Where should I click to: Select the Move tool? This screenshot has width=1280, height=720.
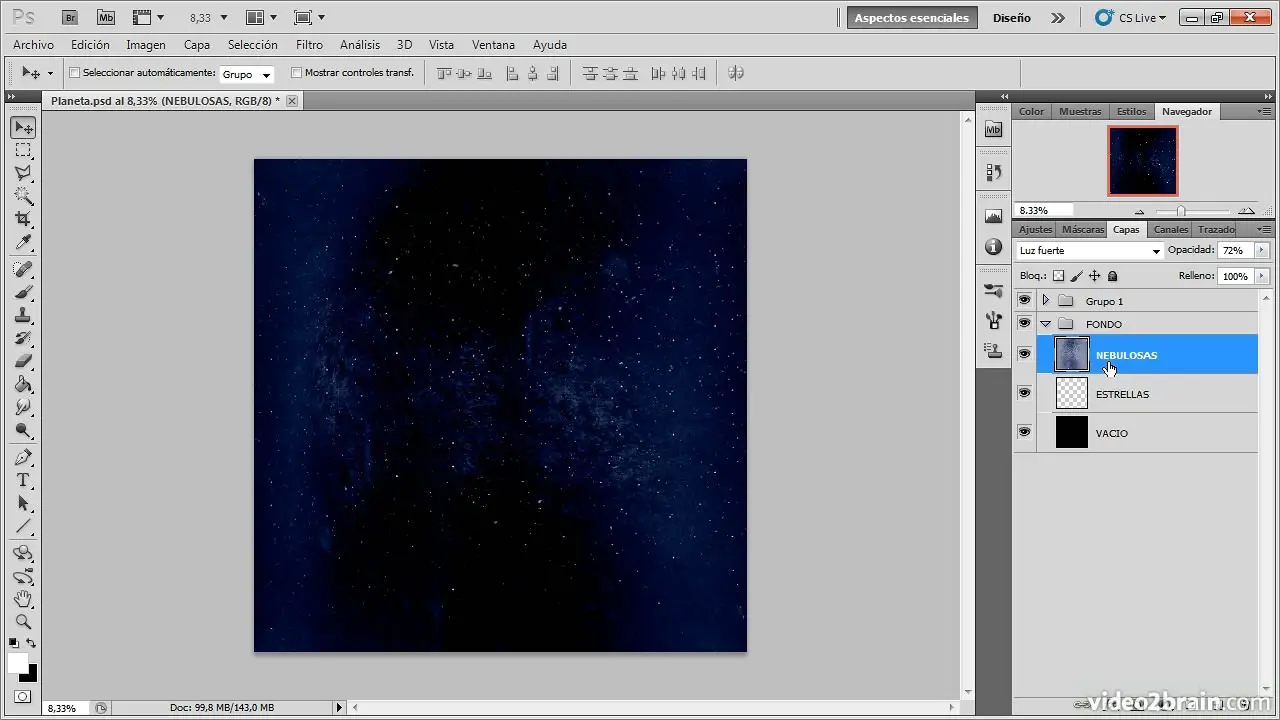24,127
